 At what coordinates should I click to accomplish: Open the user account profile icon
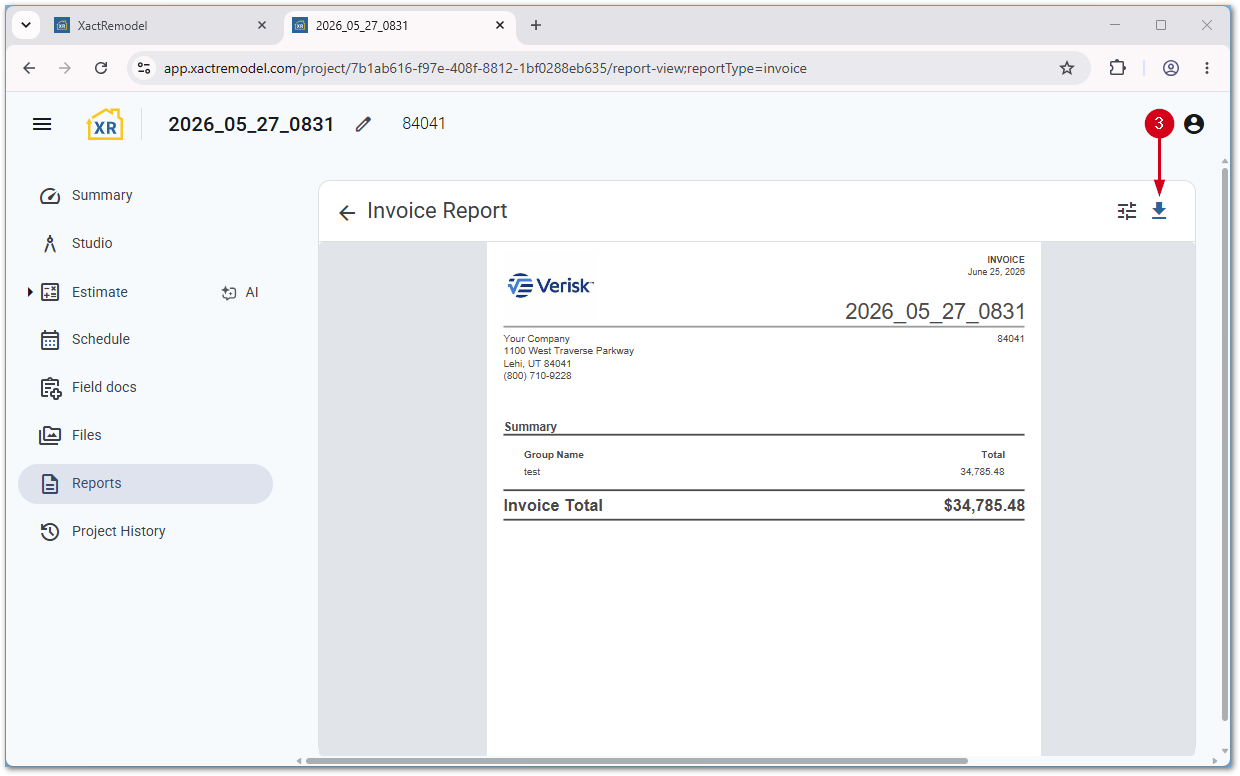click(x=1194, y=124)
